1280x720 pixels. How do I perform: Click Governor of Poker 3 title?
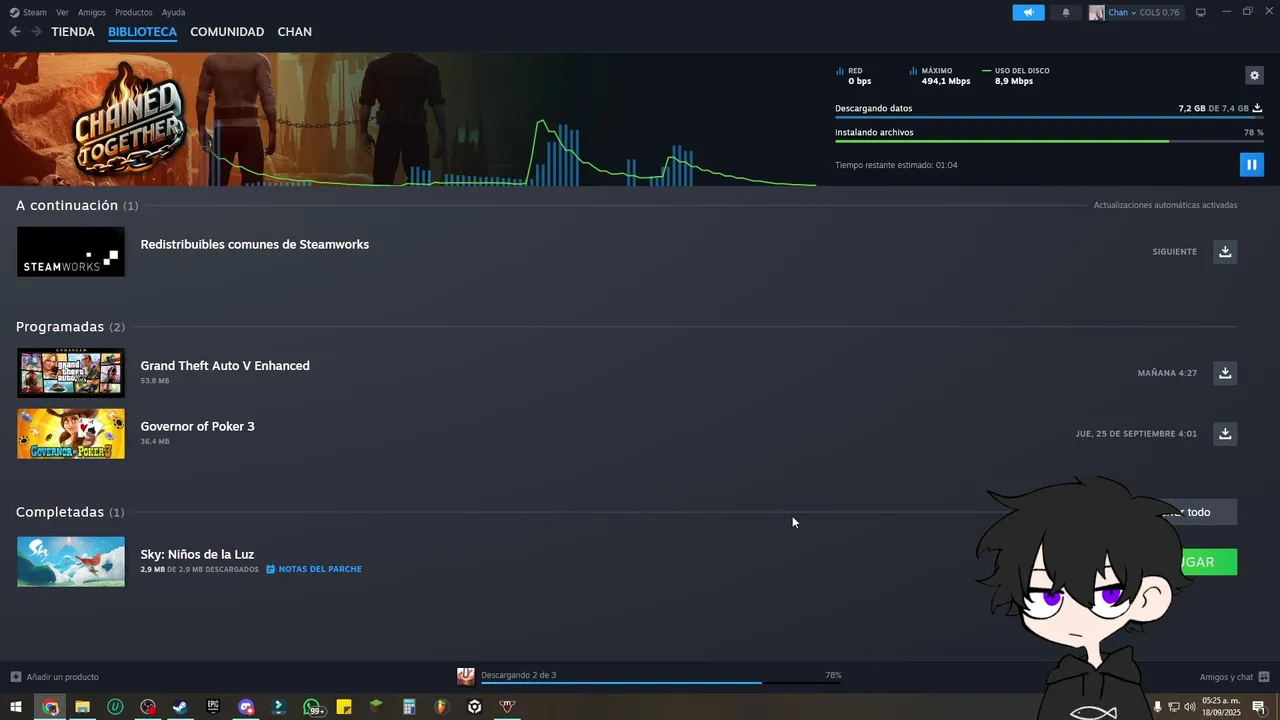[198, 426]
